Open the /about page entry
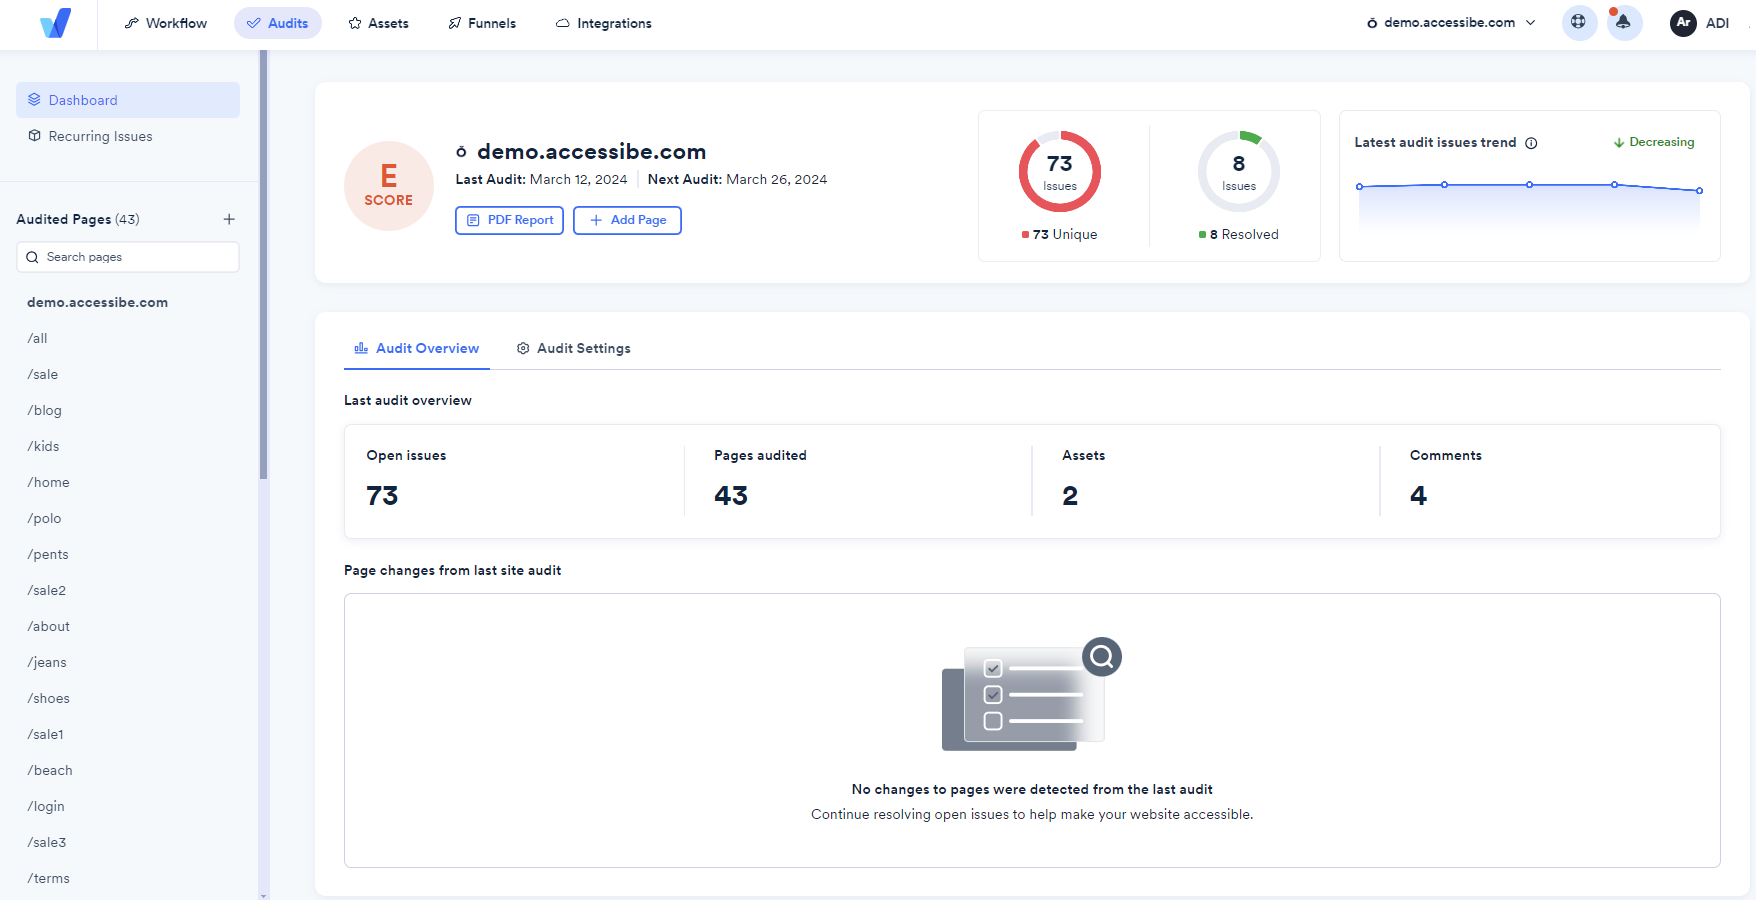Image resolution: width=1756 pixels, height=900 pixels. 48,626
